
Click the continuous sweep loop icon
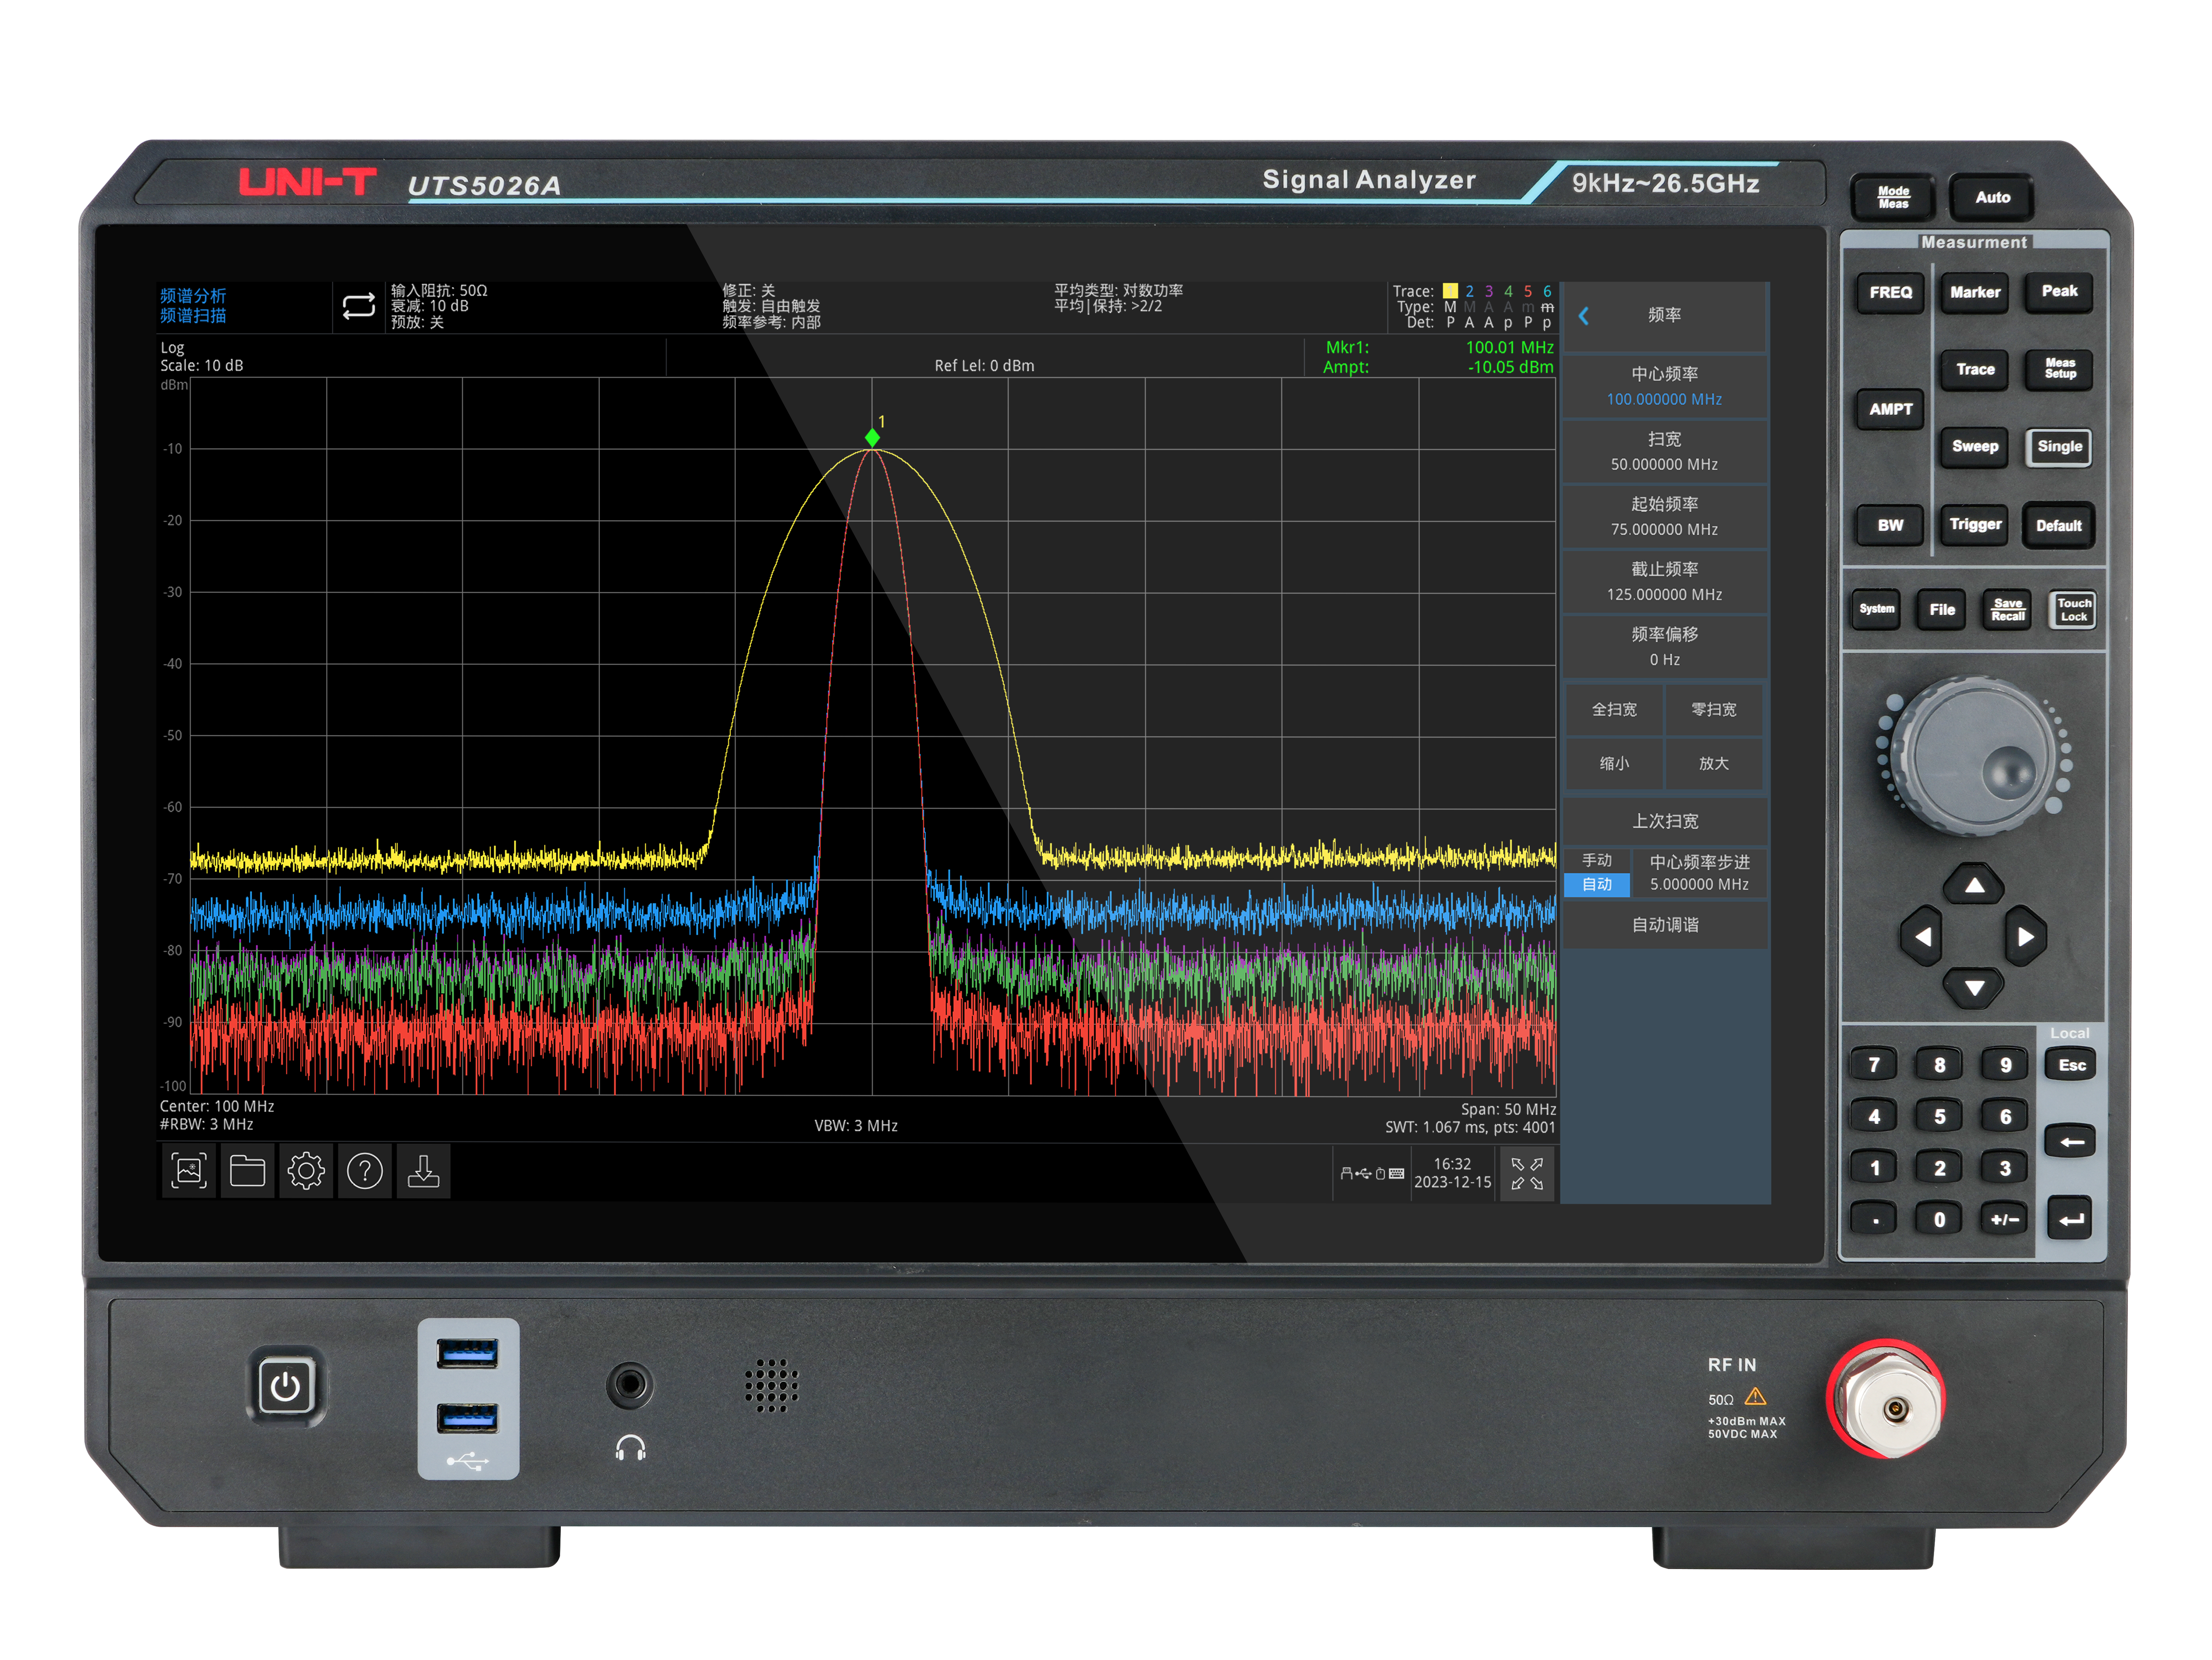point(359,306)
